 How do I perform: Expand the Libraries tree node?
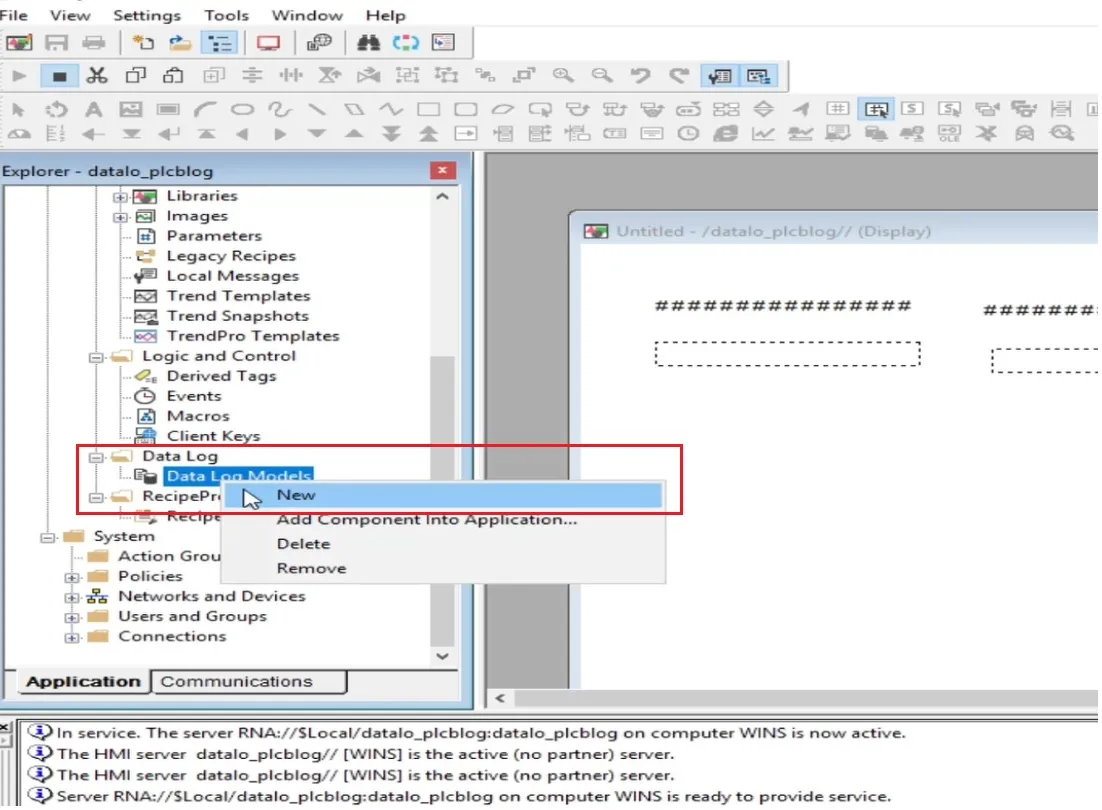120,197
